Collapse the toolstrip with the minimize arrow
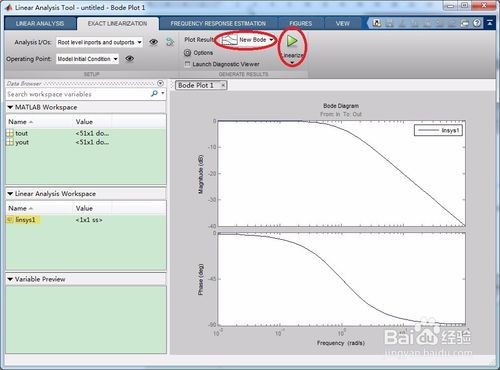 (x=489, y=23)
